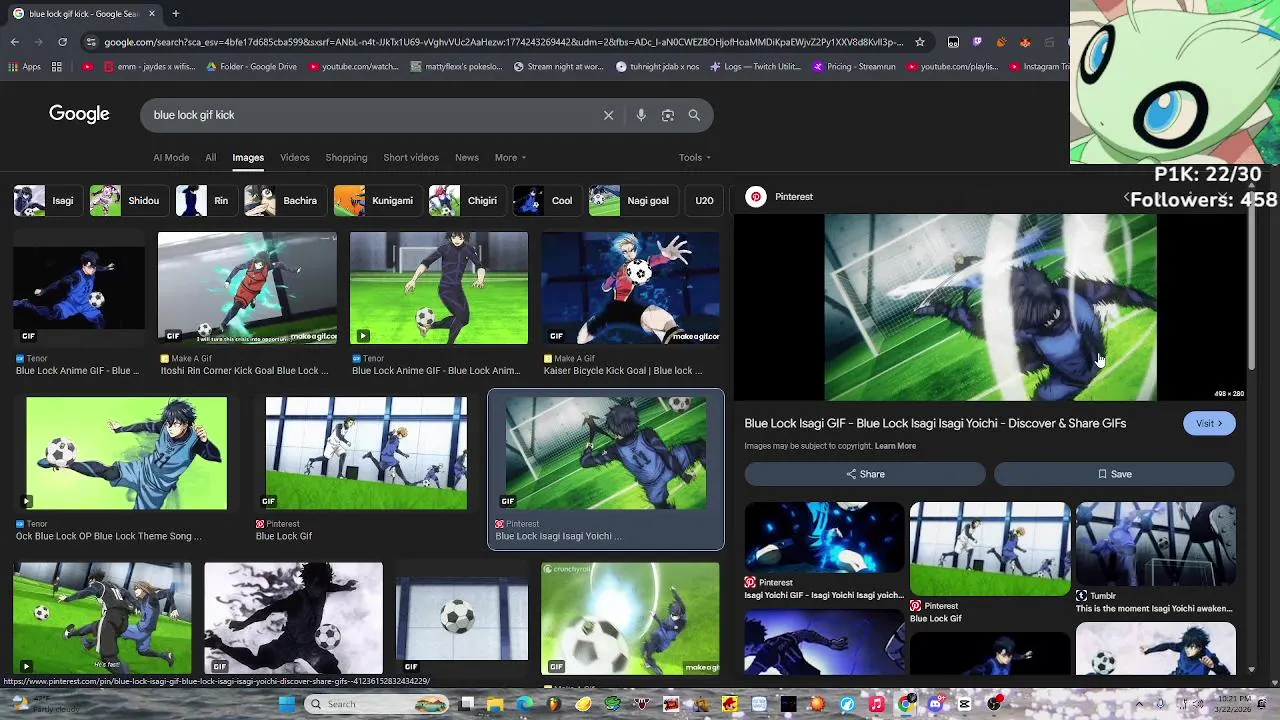
Task: Open the Folder - Google Drive bookmark
Action: pos(251,67)
